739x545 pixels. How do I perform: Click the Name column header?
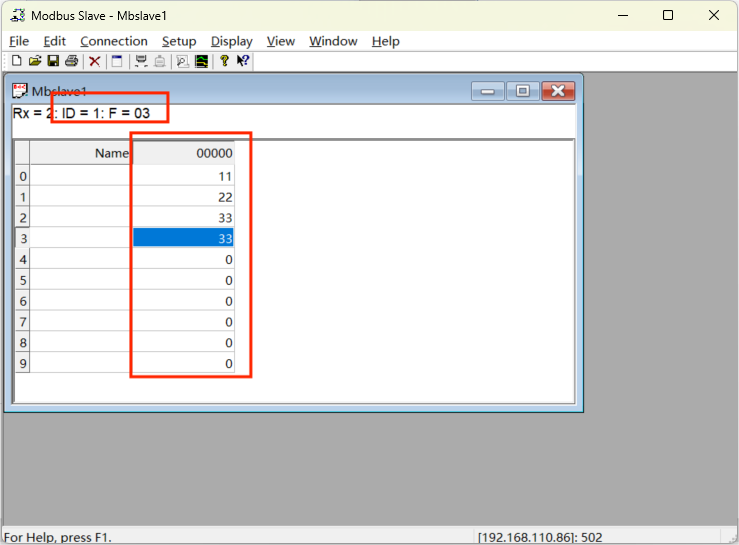coord(81,153)
